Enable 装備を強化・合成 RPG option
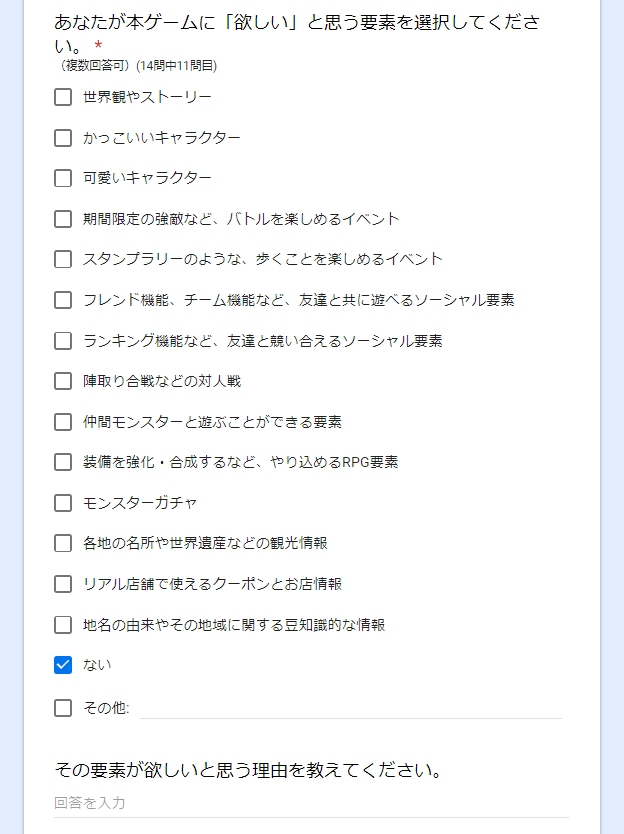The image size is (624, 834). point(63,462)
